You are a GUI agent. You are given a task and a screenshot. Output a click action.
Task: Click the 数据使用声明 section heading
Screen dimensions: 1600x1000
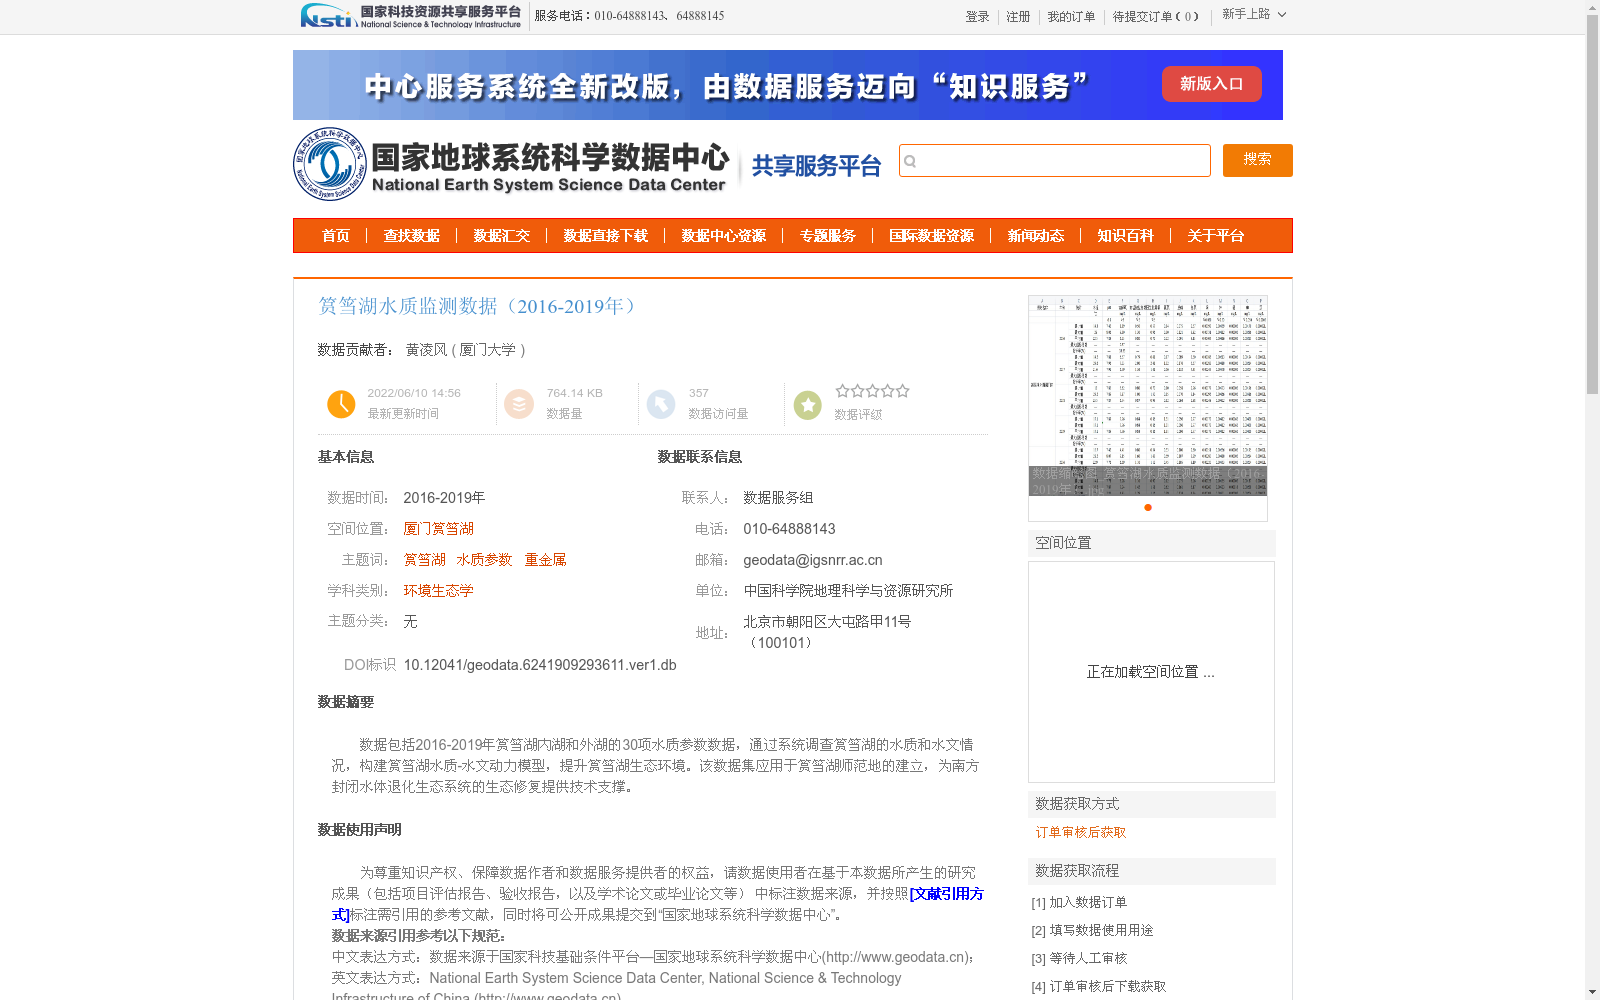pyautogui.click(x=360, y=830)
